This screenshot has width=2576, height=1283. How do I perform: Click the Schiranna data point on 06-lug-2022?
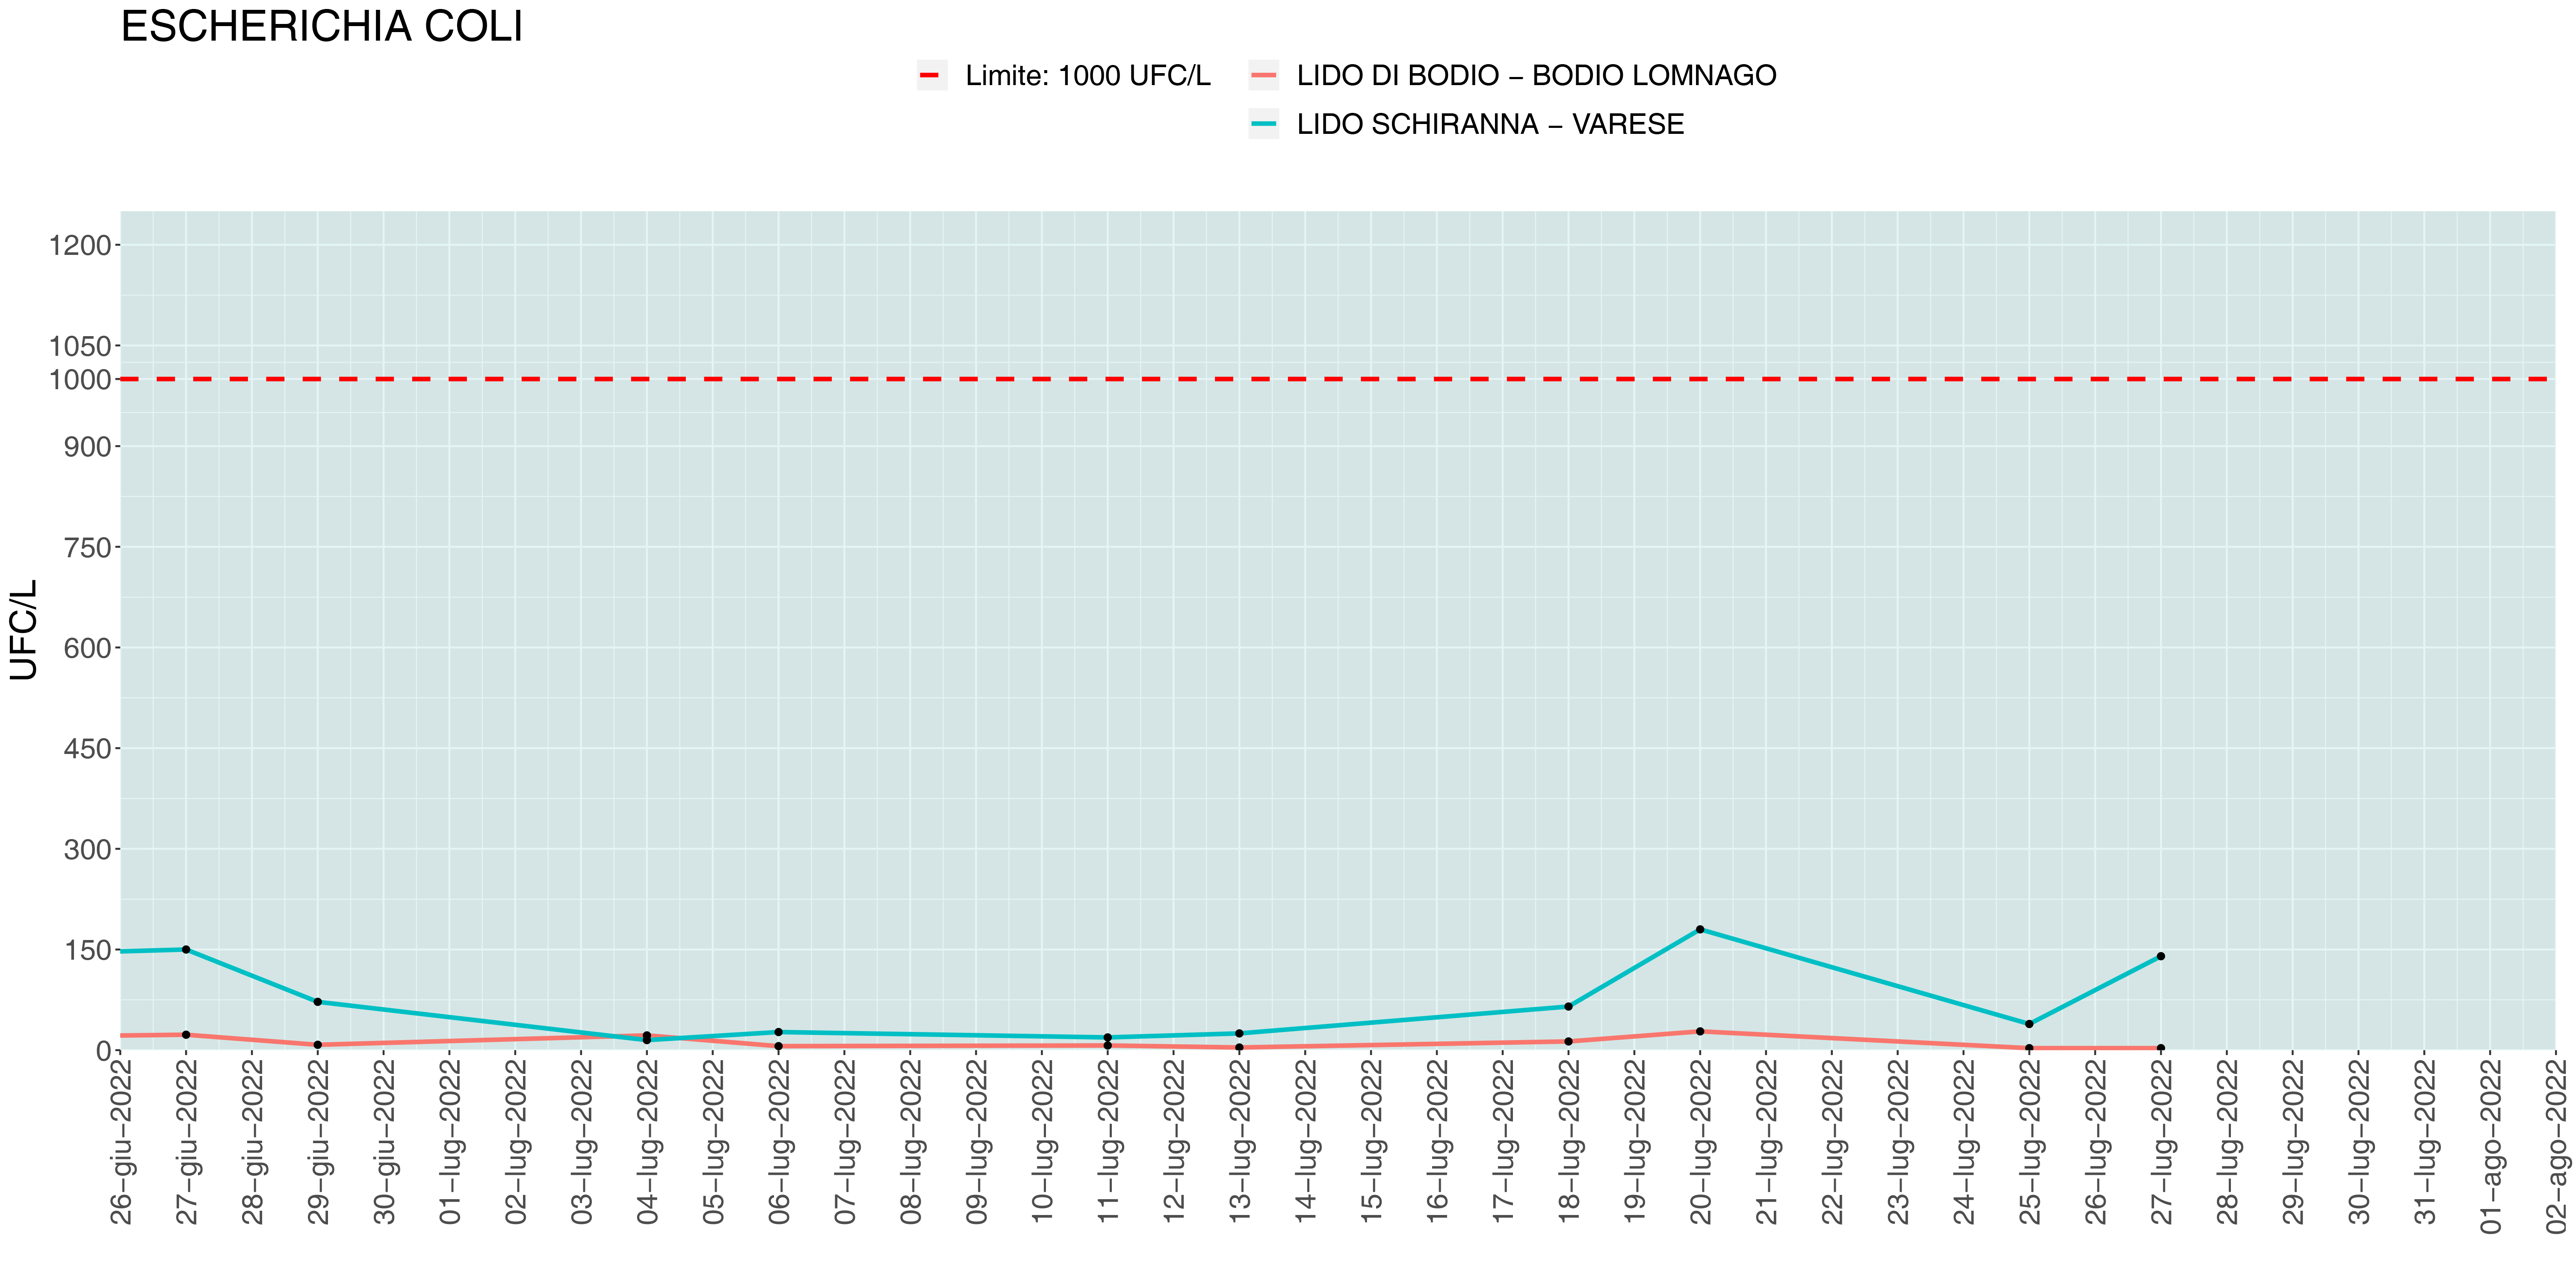778,1032
